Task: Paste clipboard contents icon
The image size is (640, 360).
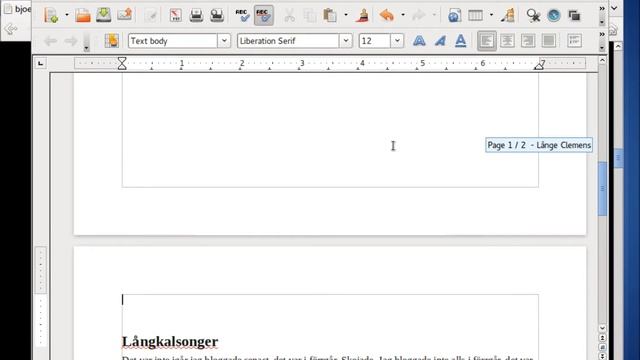Action: [330, 16]
